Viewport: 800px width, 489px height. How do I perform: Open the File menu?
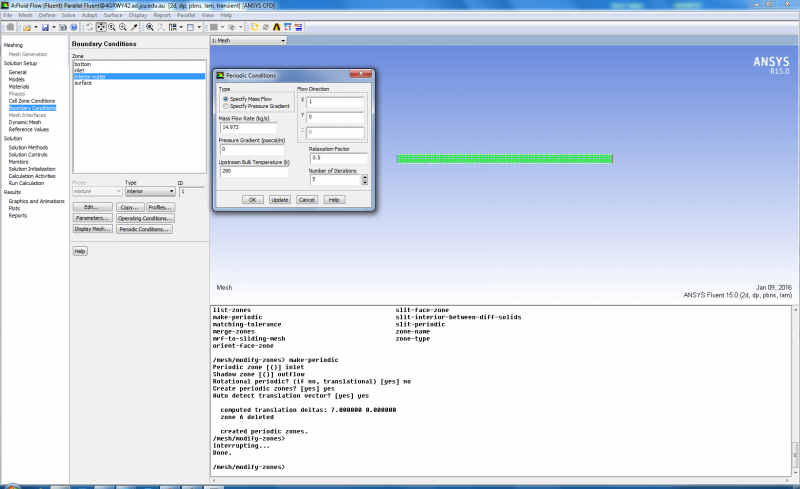click(x=8, y=15)
